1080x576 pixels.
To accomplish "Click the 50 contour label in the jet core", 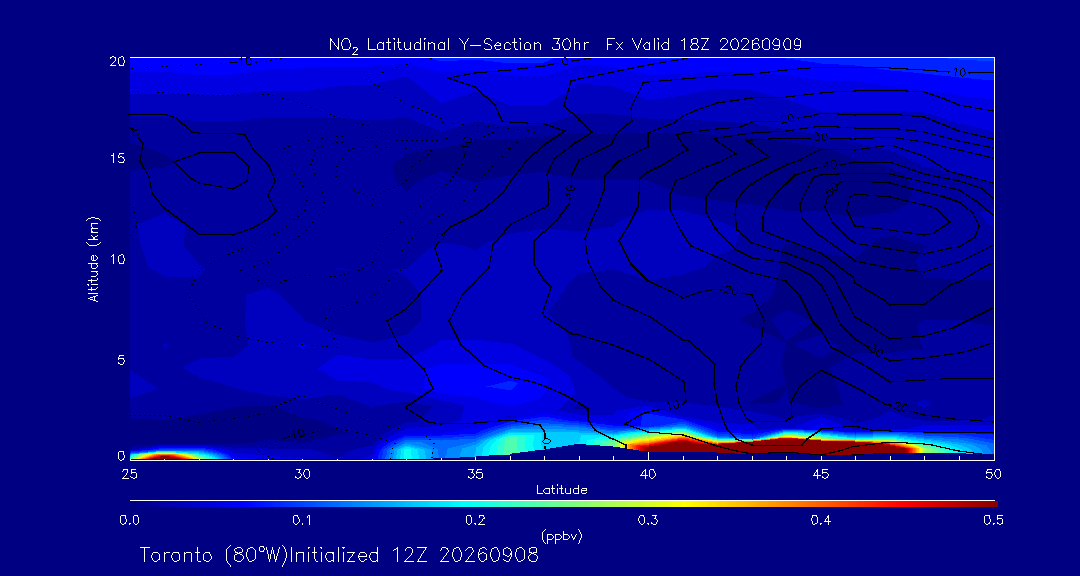I will [830, 190].
